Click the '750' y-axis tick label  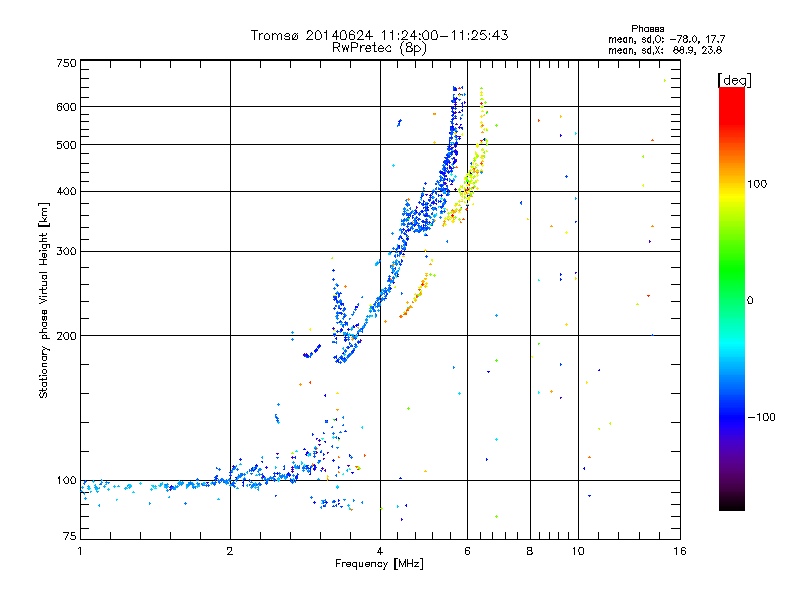(x=66, y=63)
